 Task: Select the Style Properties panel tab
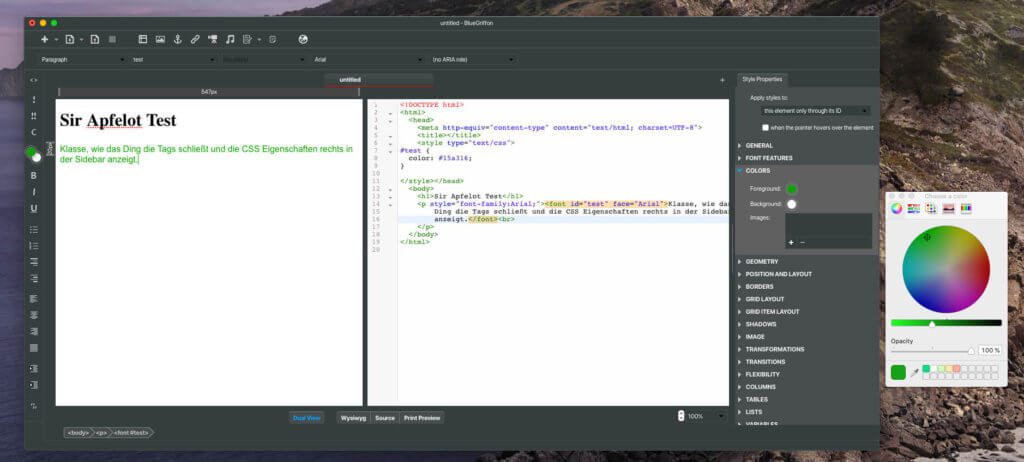[762, 79]
